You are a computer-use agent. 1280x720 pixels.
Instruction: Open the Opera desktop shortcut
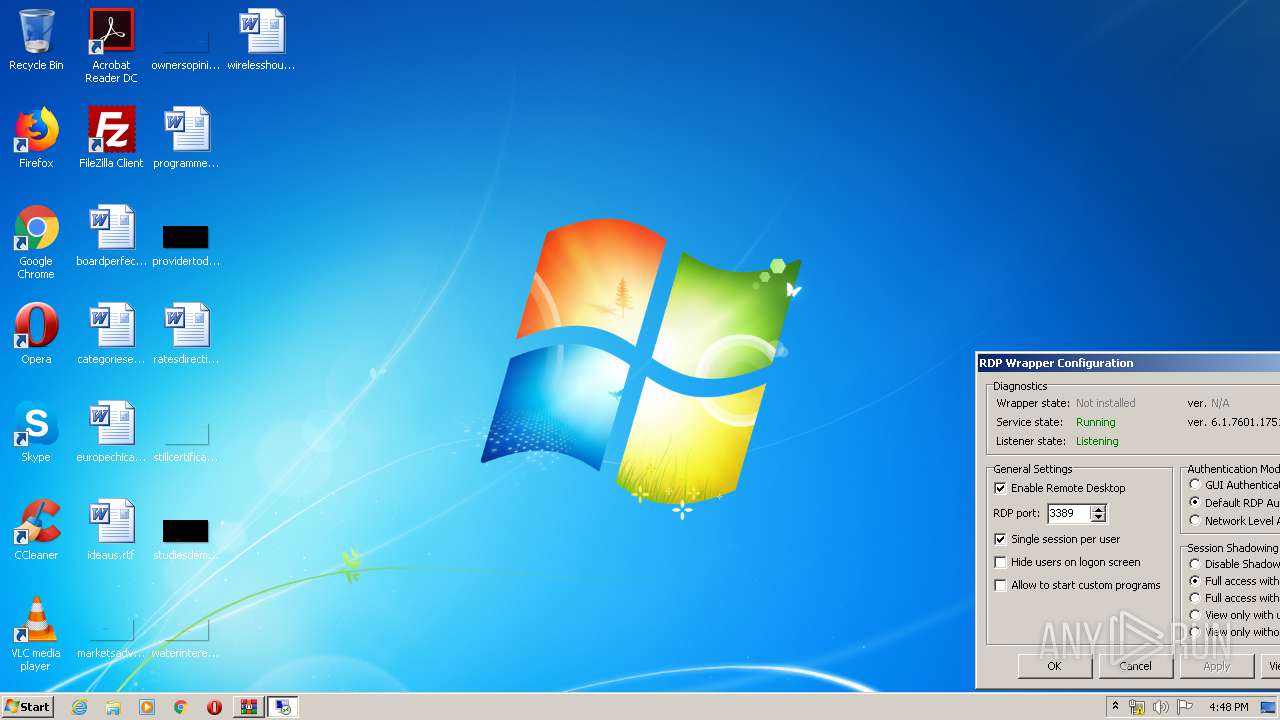tap(36, 334)
